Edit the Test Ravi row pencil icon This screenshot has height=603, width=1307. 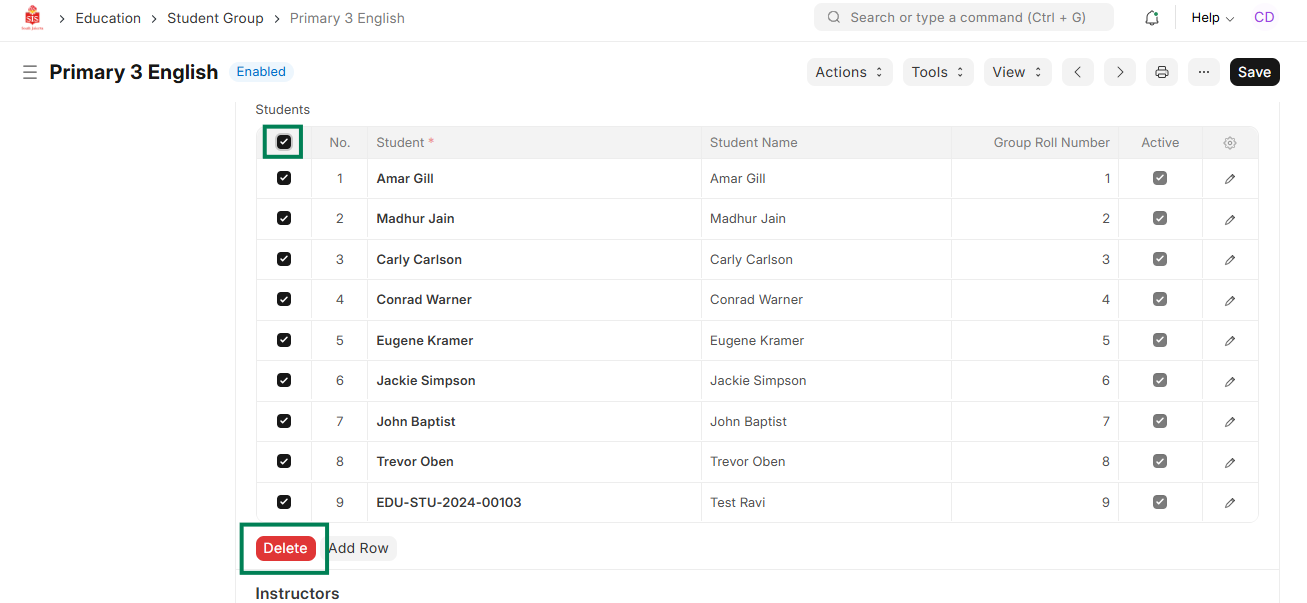coord(1230,503)
